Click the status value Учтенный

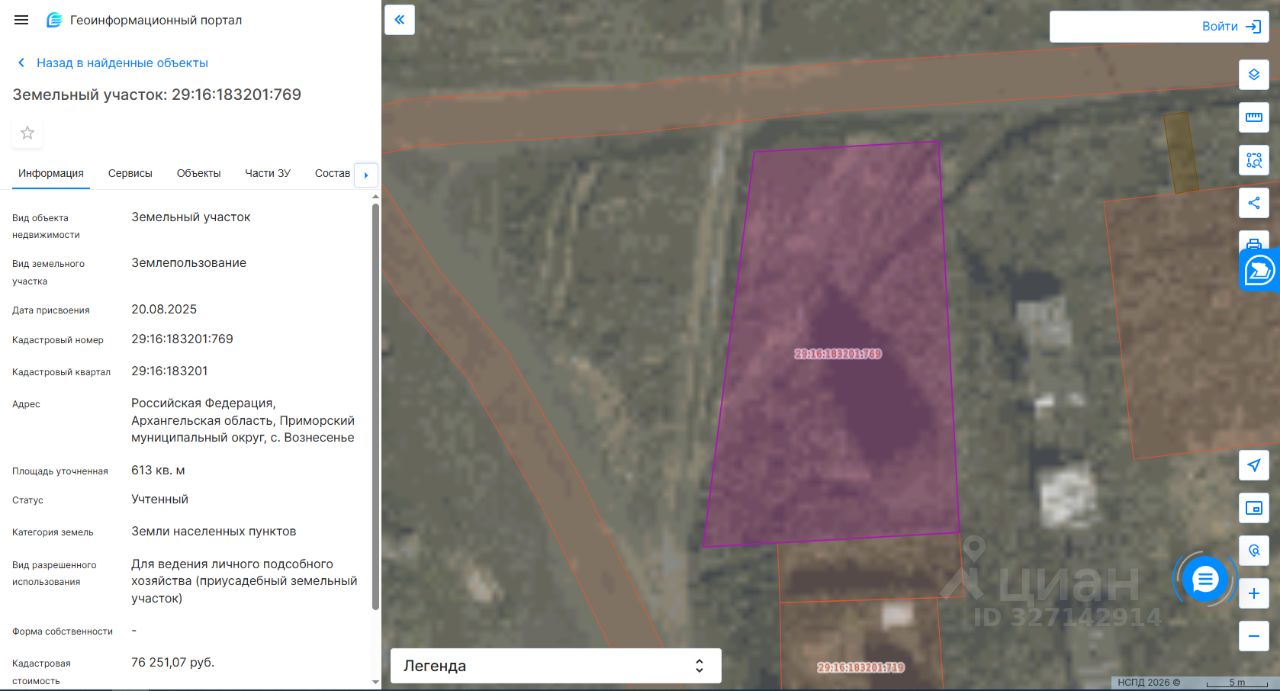tap(160, 499)
